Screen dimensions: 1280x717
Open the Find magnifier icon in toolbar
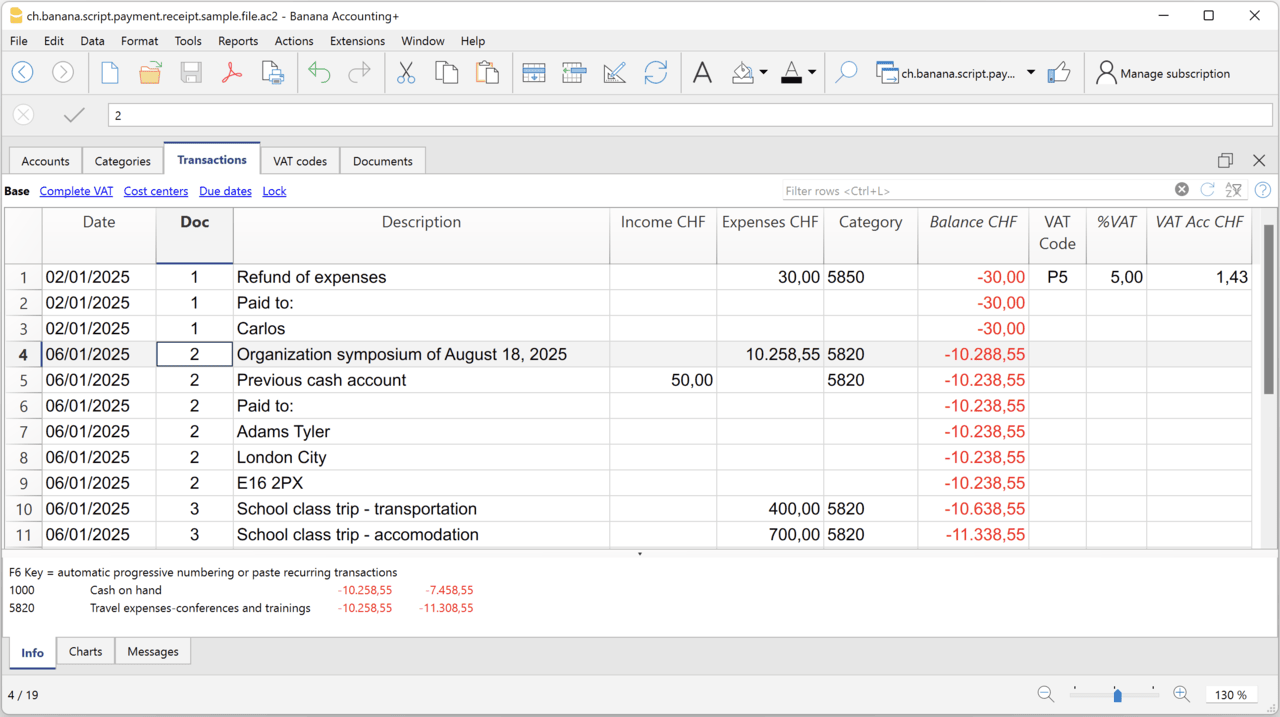coord(846,73)
